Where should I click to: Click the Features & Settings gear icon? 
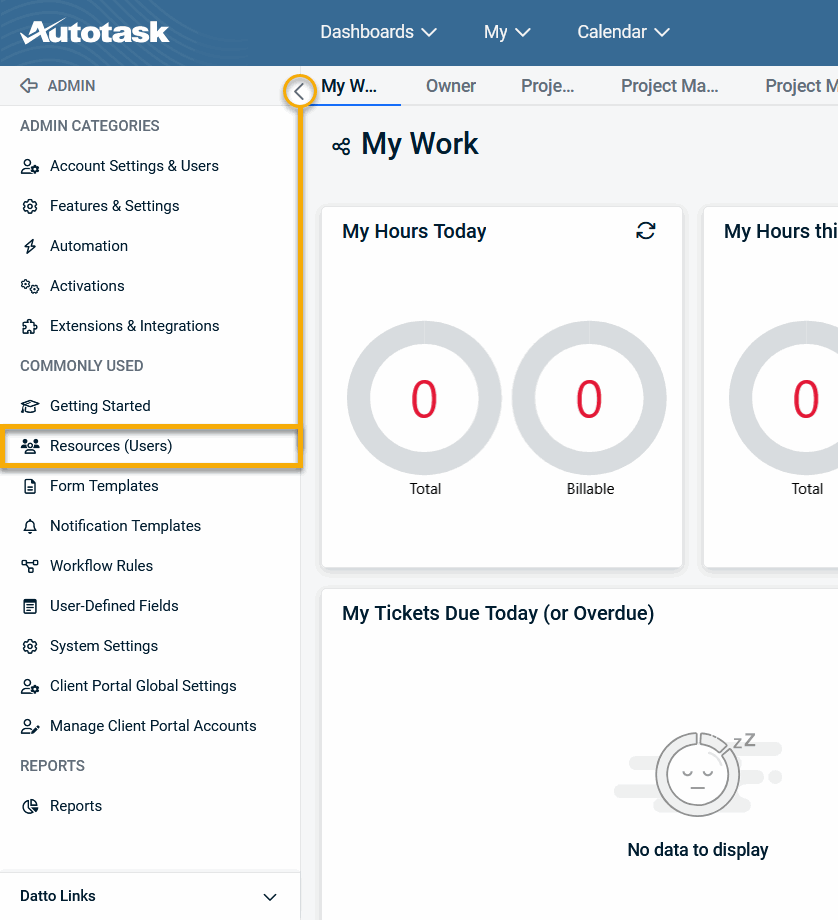point(30,207)
